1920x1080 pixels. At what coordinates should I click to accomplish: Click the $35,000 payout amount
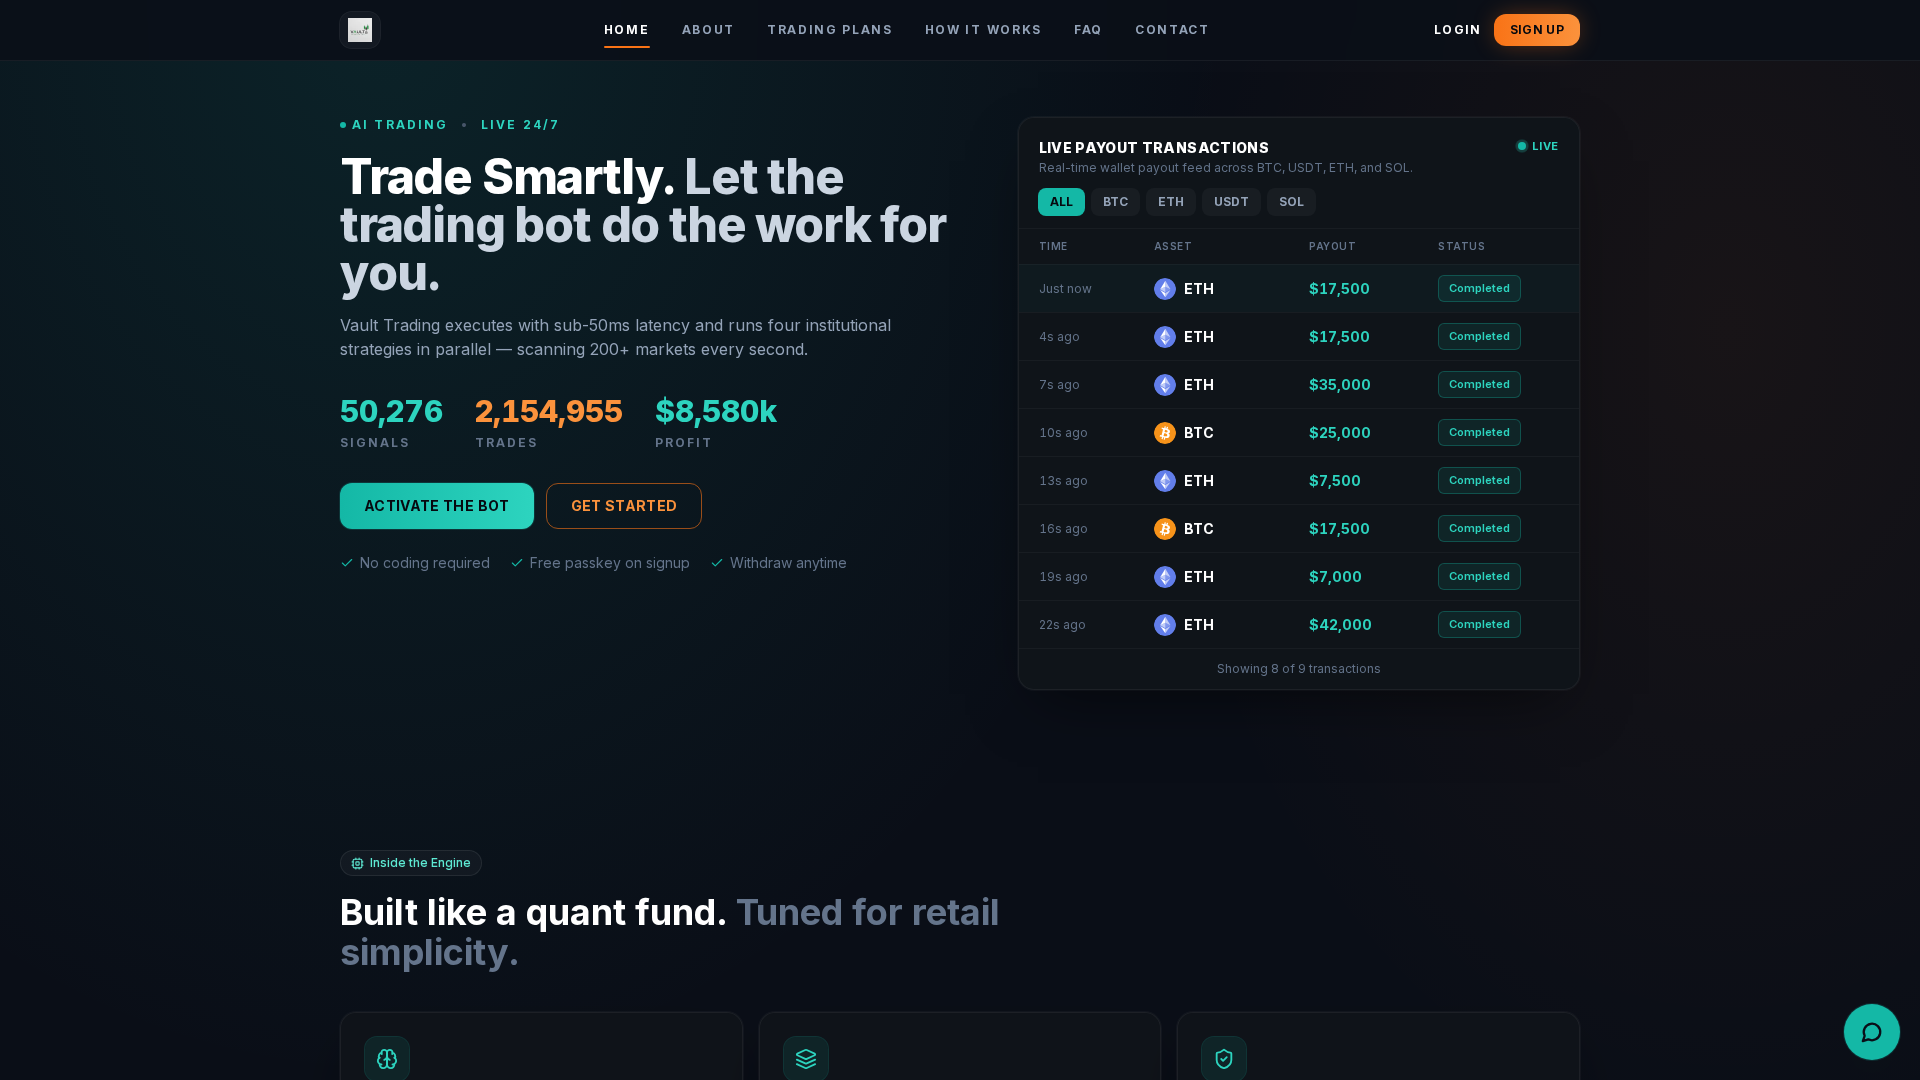[x=1340, y=385]
